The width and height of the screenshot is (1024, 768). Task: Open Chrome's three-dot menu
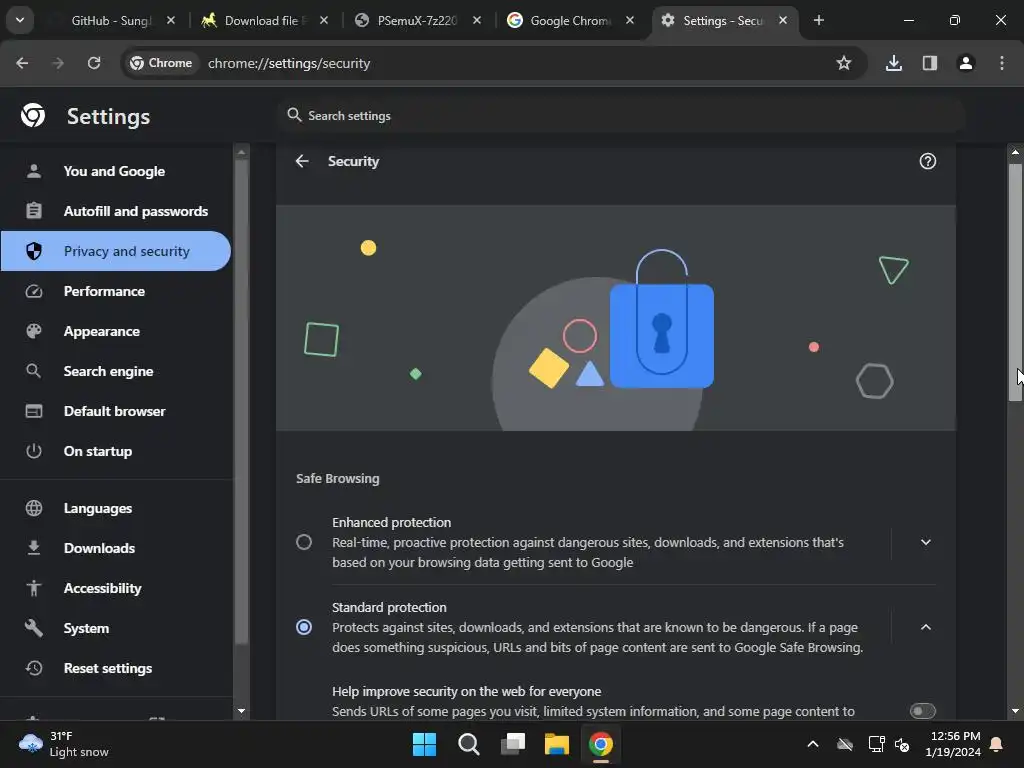(1002, 63)
